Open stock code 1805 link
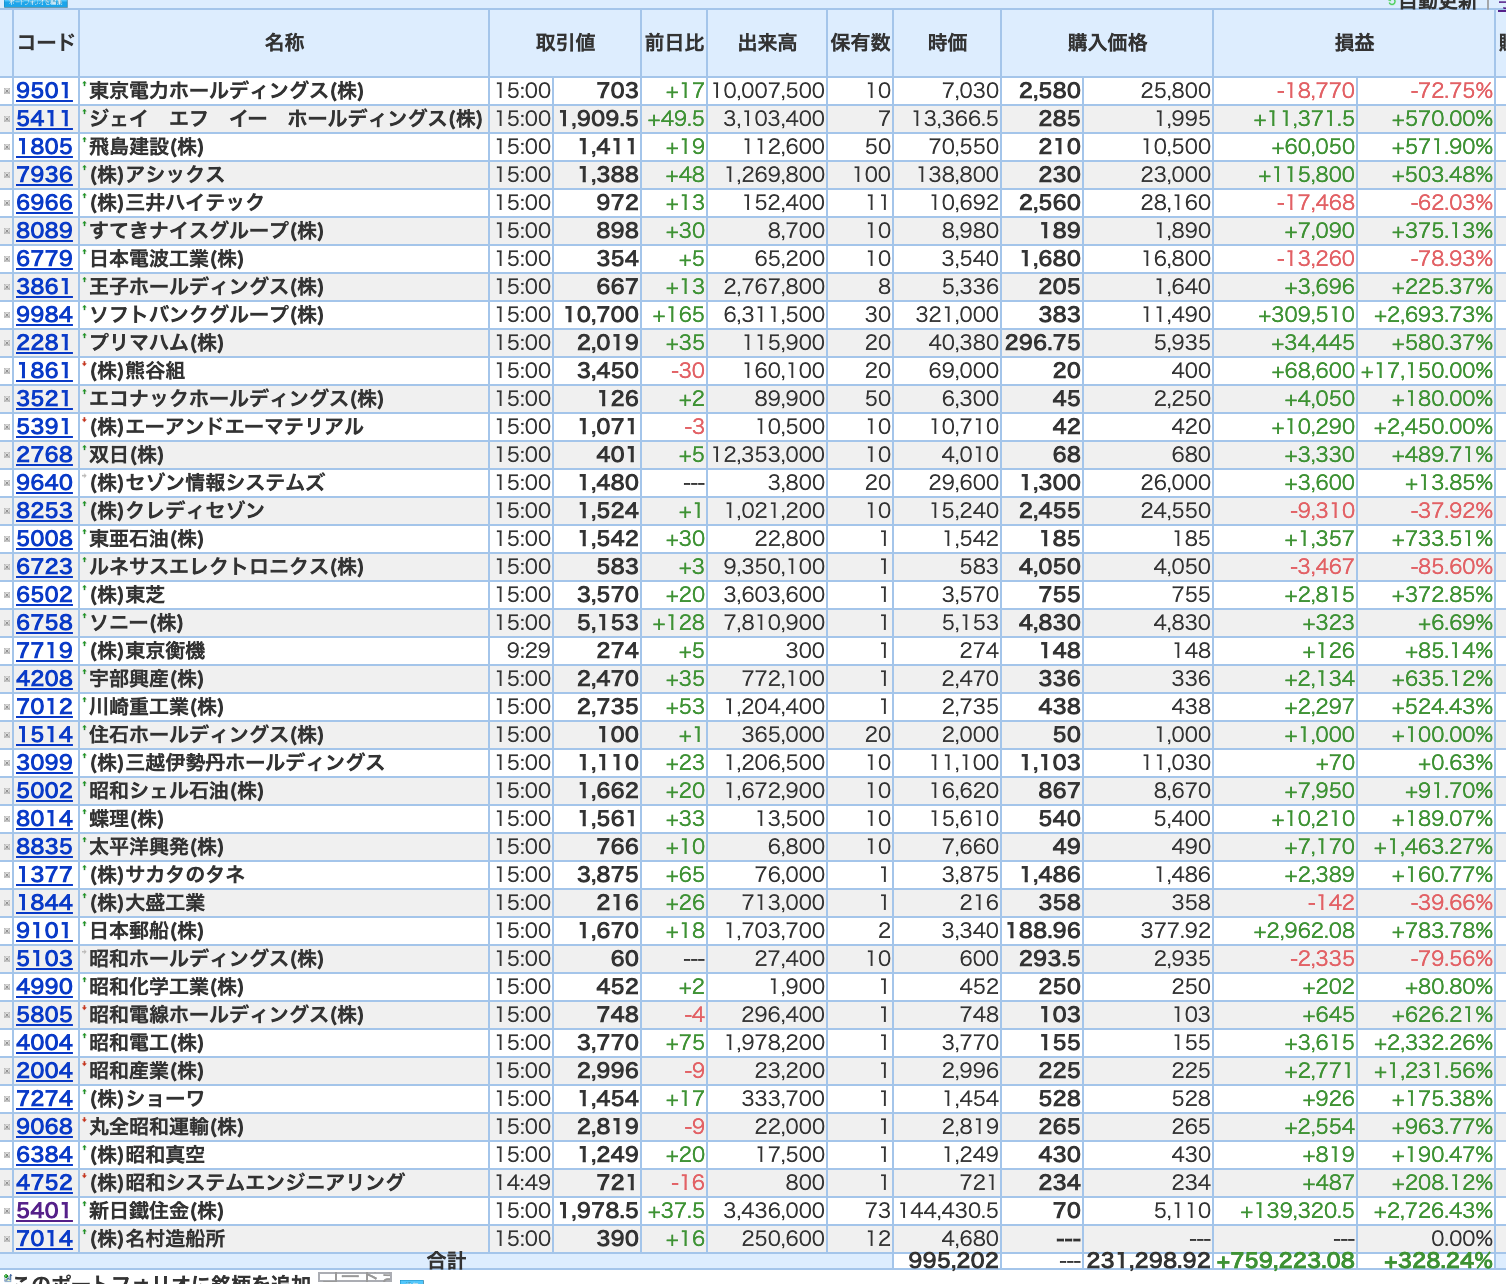Viewport: 1506px width, 1284px height. tap(44, 147)
